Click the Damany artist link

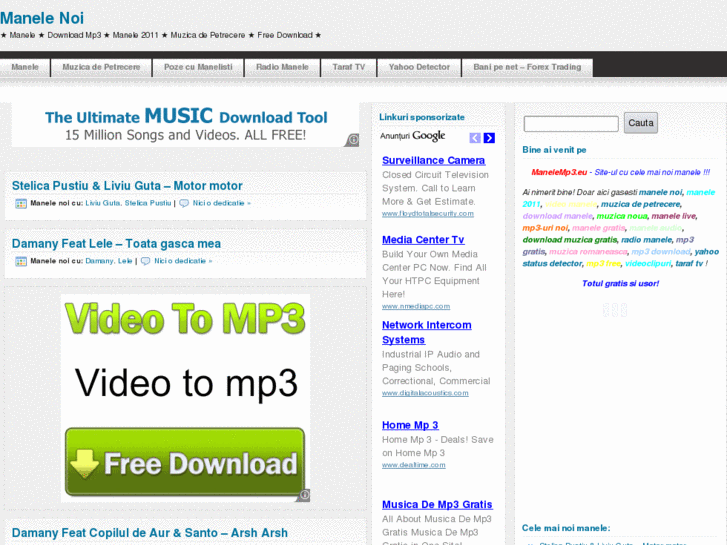[x=99, y=261]
